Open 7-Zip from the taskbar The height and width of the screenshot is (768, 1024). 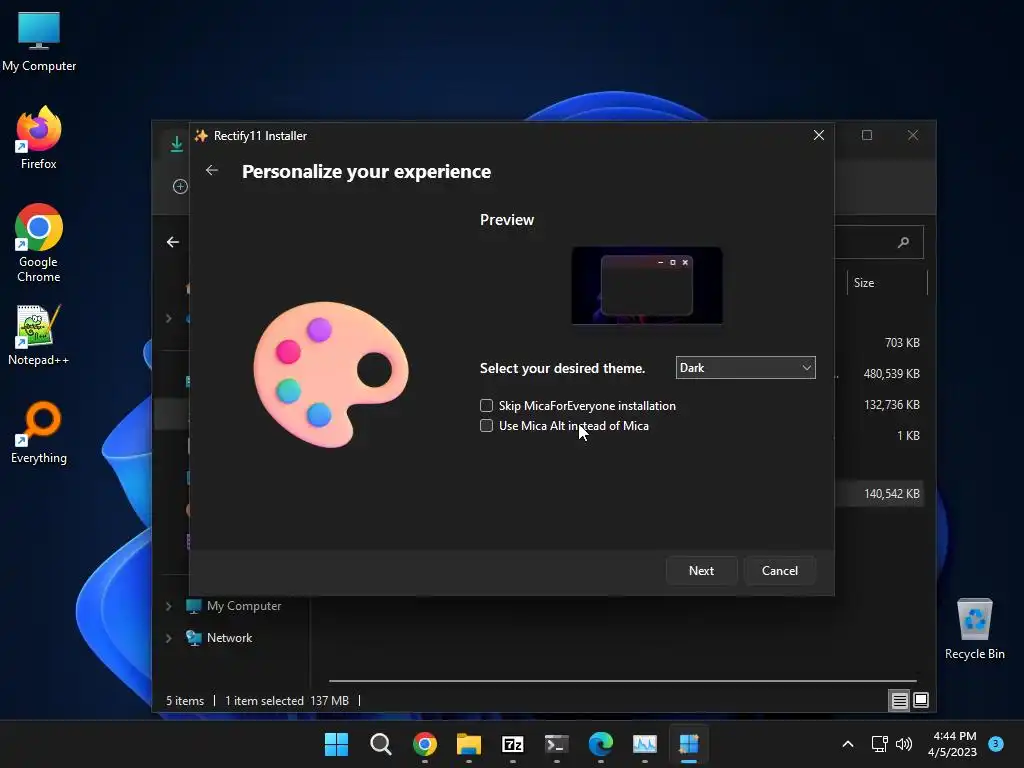click(x=513, y=744)
